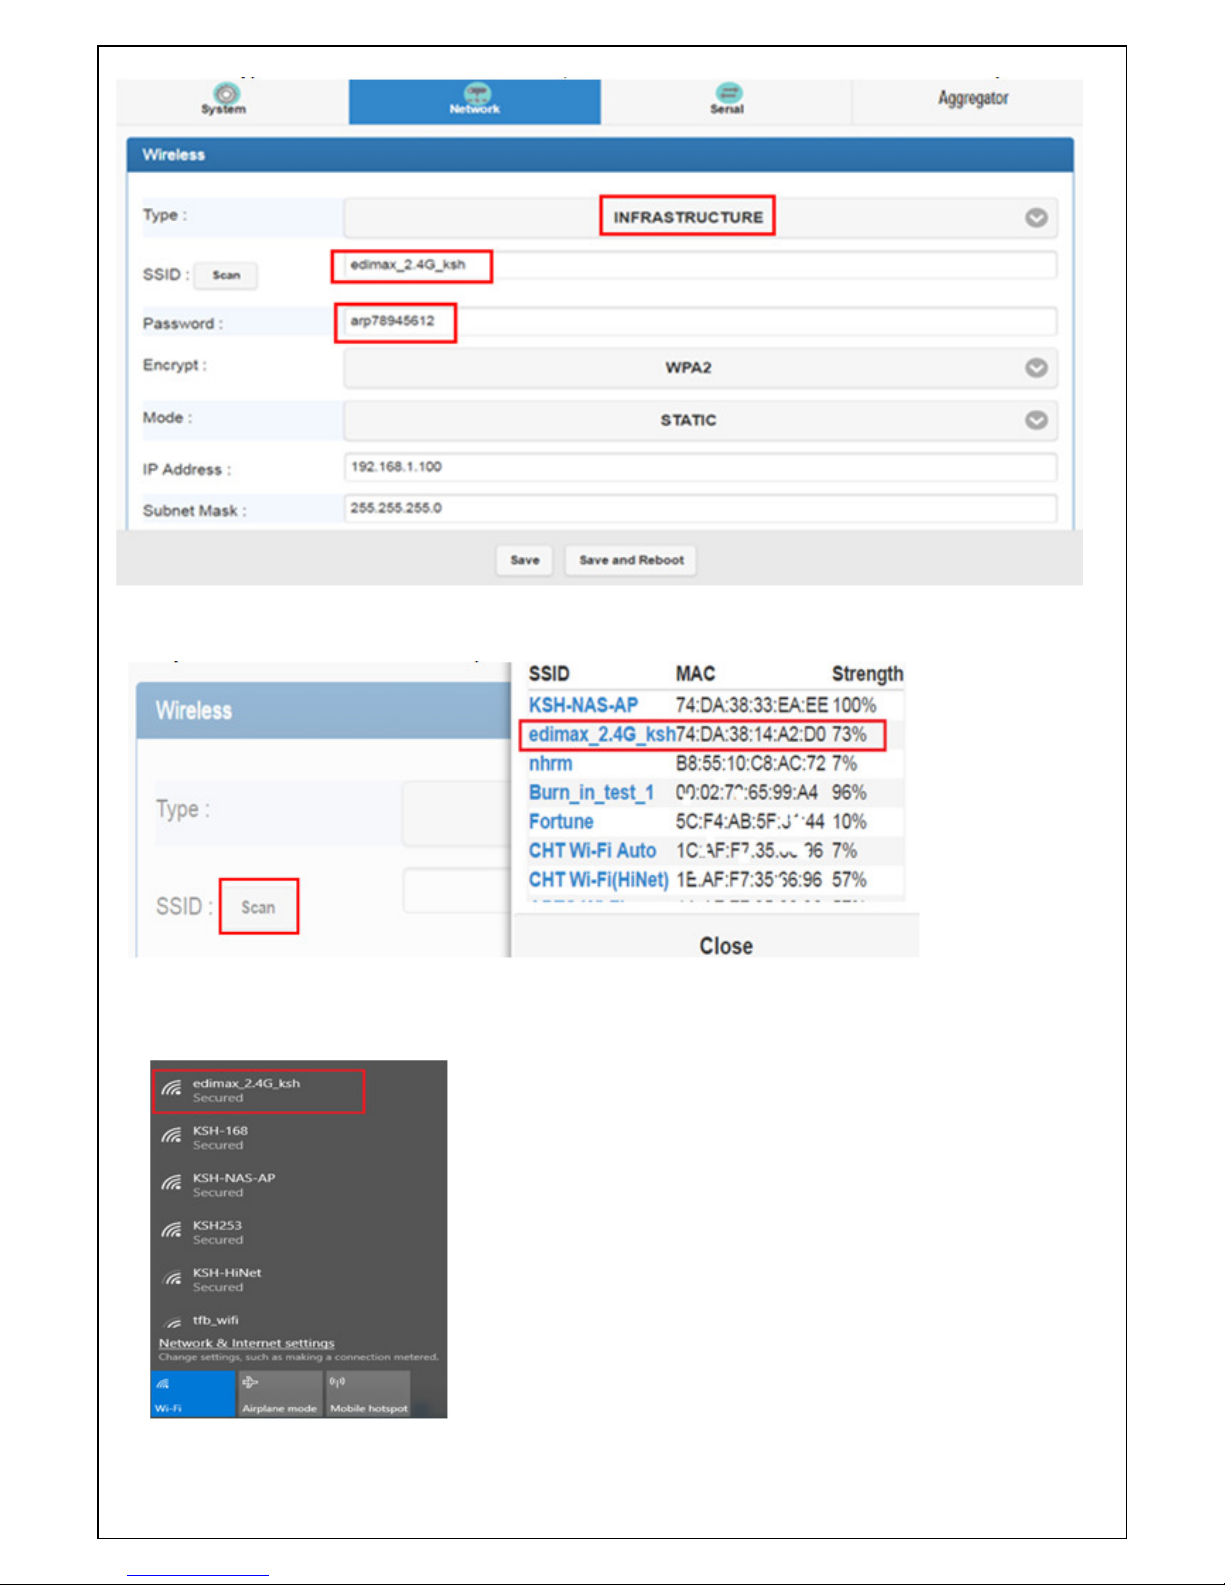Click the STATIC mode selector
Viewport: 1225px width, 1585px height.
(x=700, y=420)
